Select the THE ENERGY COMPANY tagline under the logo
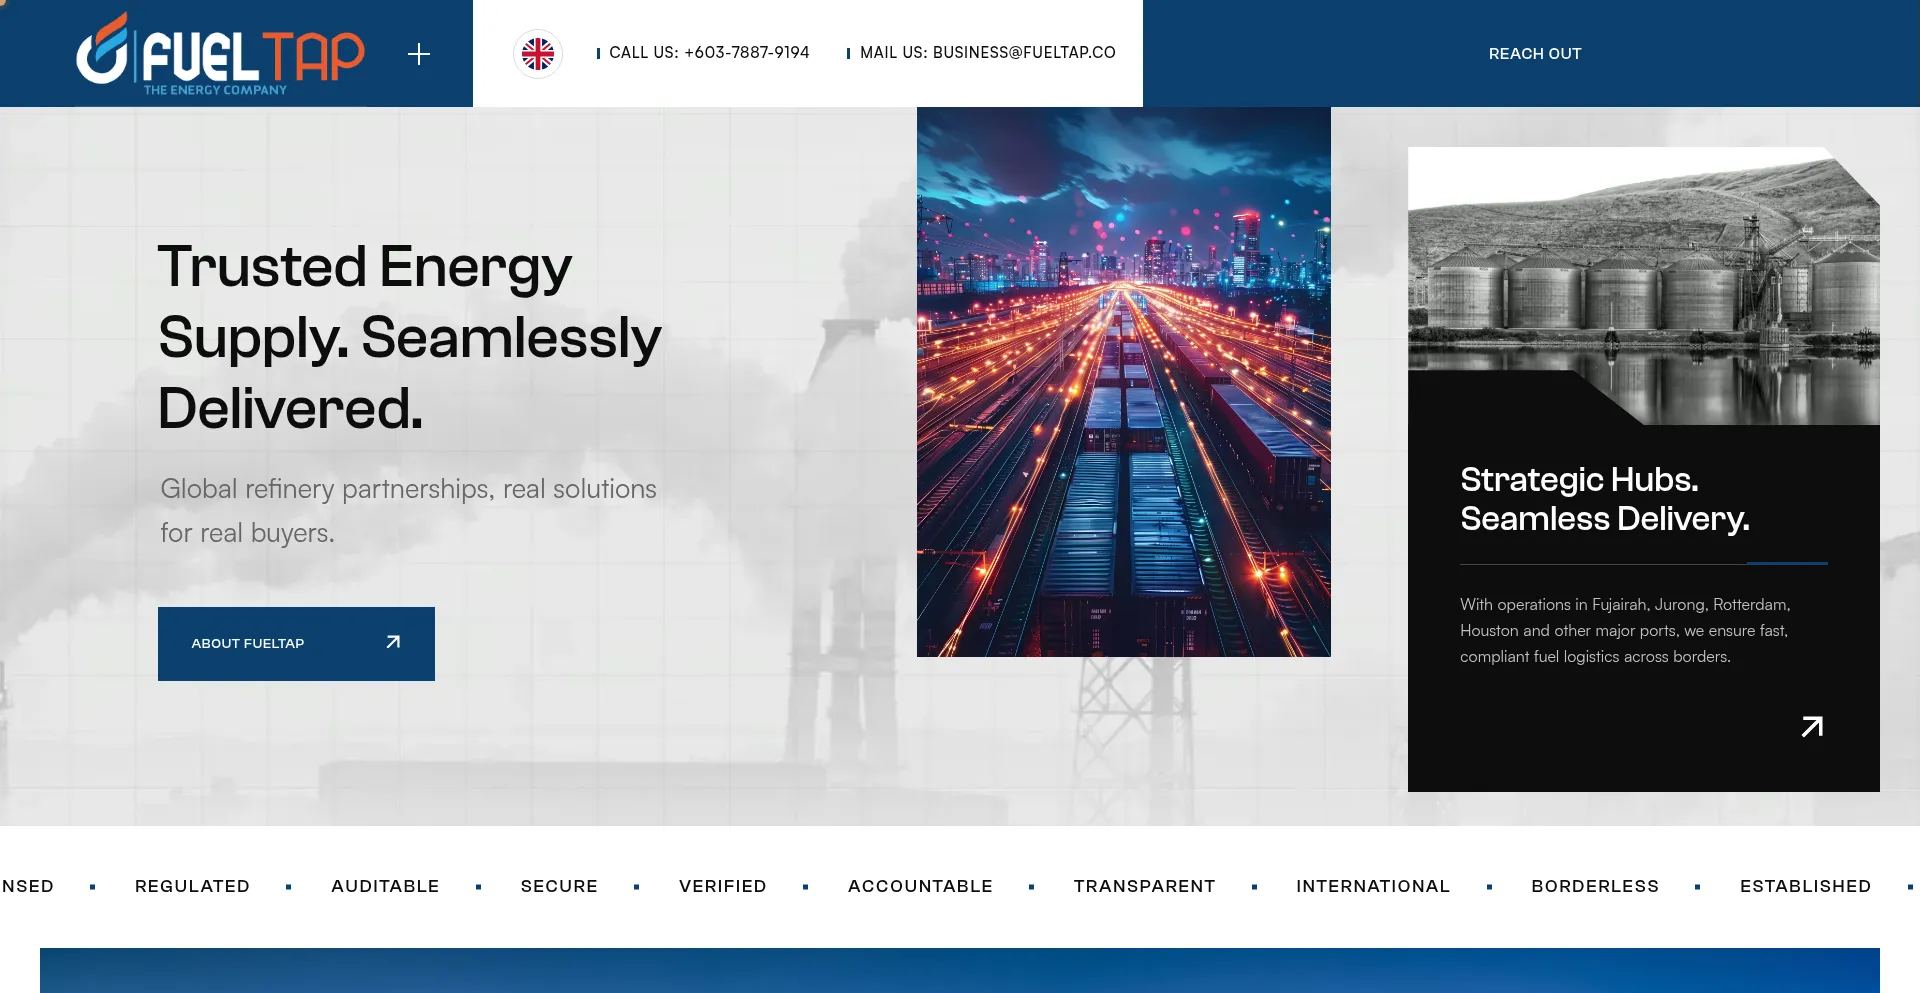The width and height of the screenshot is (1920, 993). coord(215,89)
